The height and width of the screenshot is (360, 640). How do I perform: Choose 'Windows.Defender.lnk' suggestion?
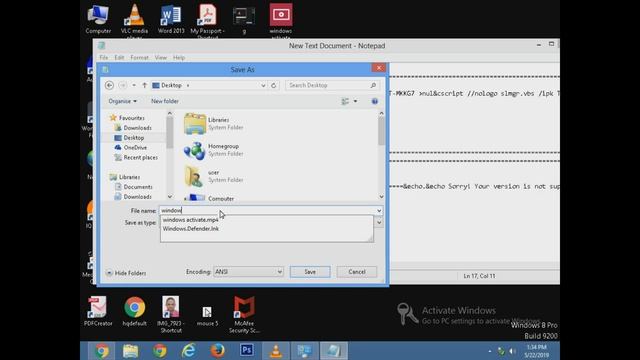[x=191, y=229]
